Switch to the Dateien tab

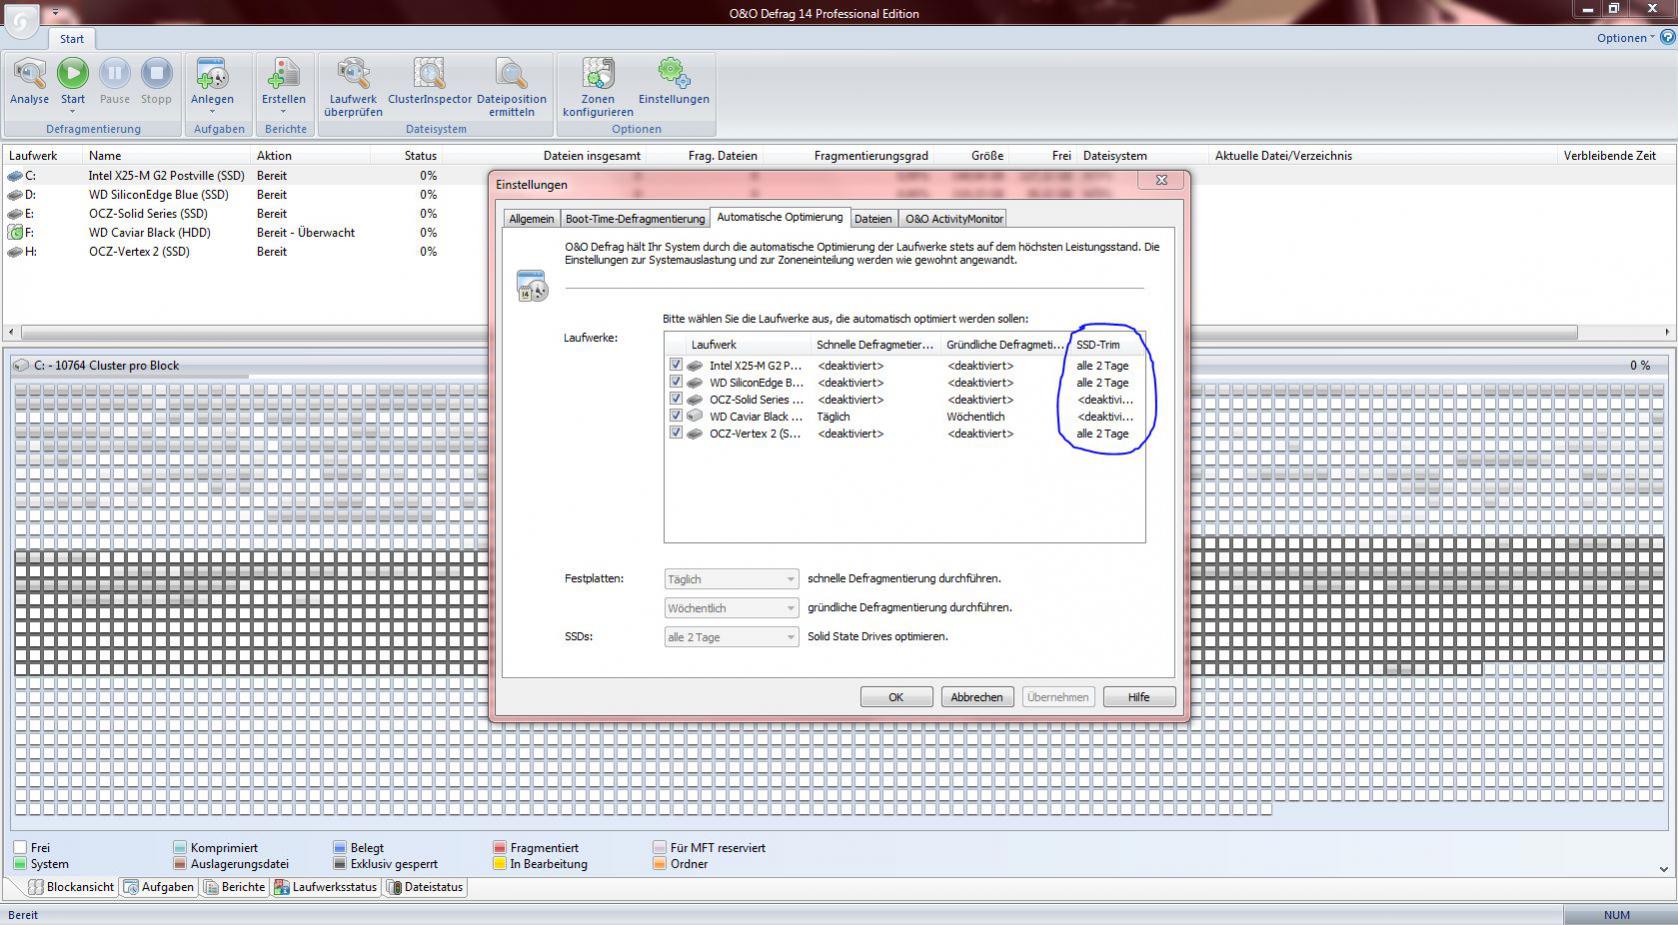[x=873, y=219]
